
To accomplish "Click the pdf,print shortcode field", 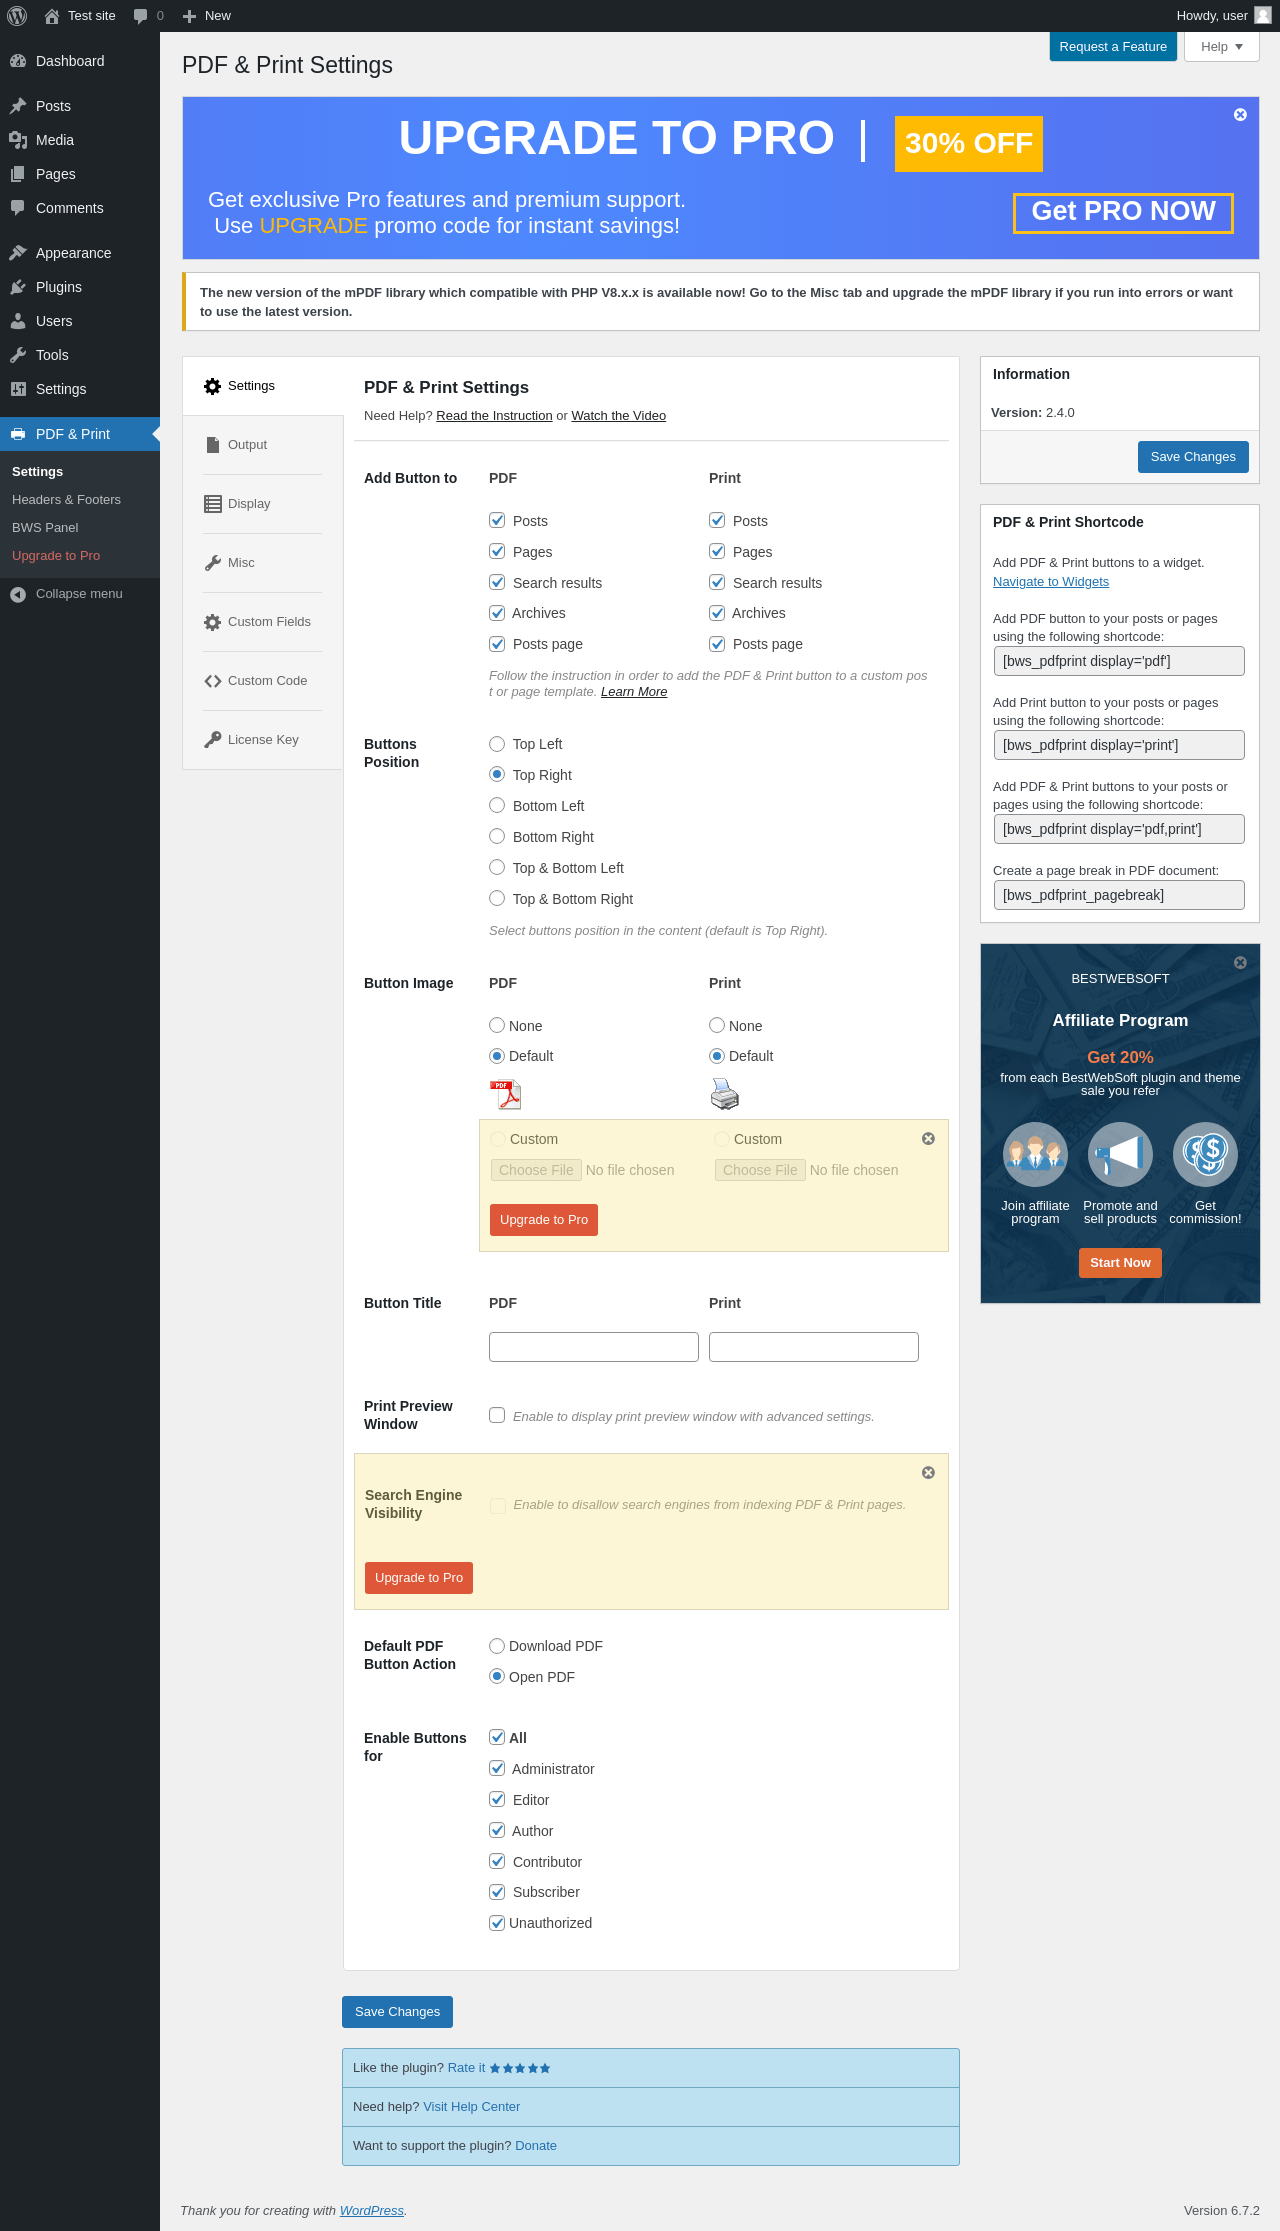I will pyautogui.click(x=1119, y=829).
